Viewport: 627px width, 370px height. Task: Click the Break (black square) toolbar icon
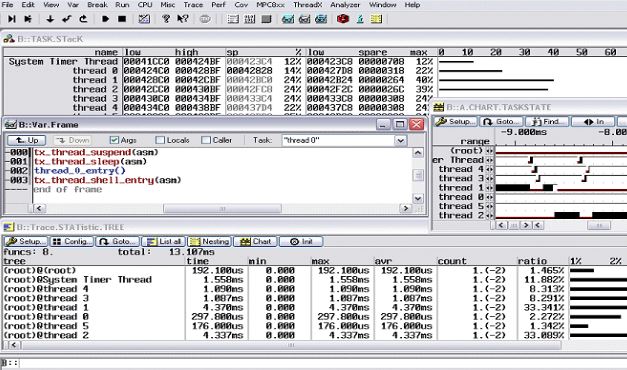[122, 19]
